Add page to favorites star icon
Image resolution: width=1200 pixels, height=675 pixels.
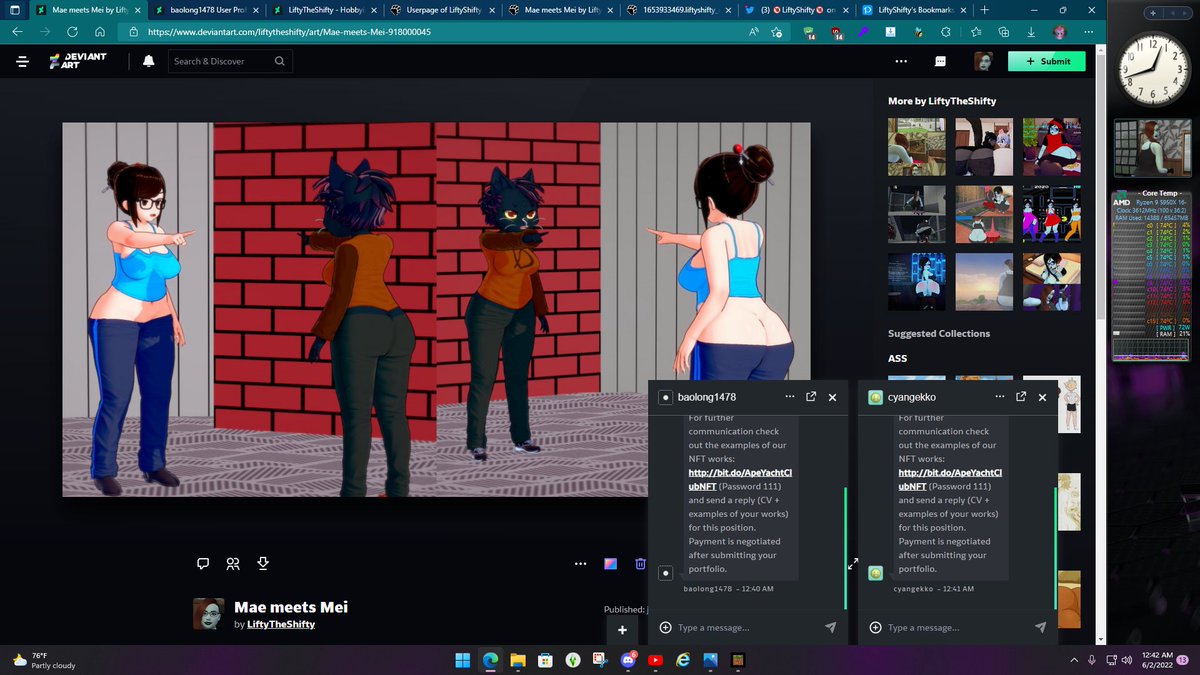779,31
